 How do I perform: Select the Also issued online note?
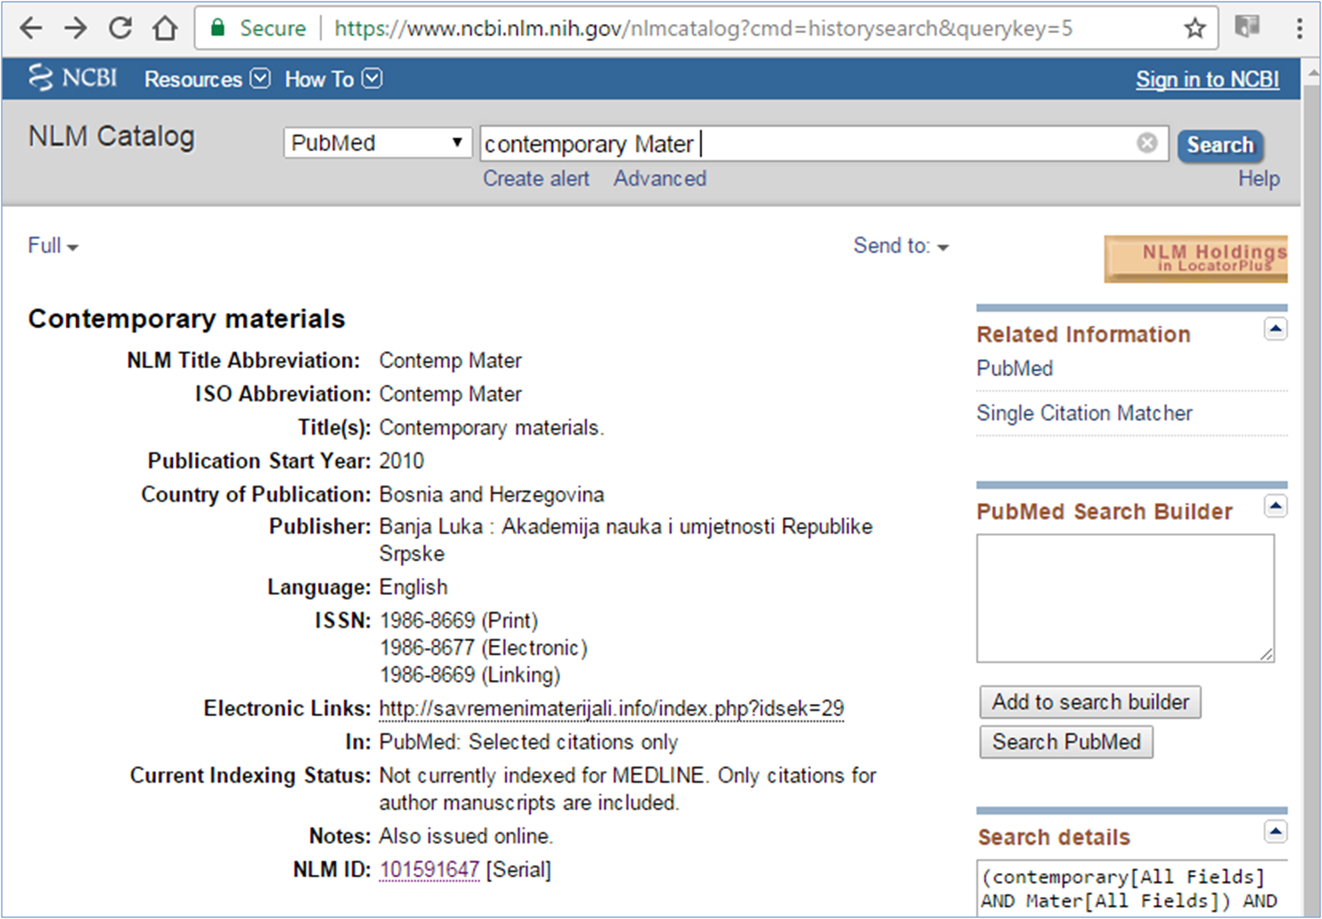[466, 836]
